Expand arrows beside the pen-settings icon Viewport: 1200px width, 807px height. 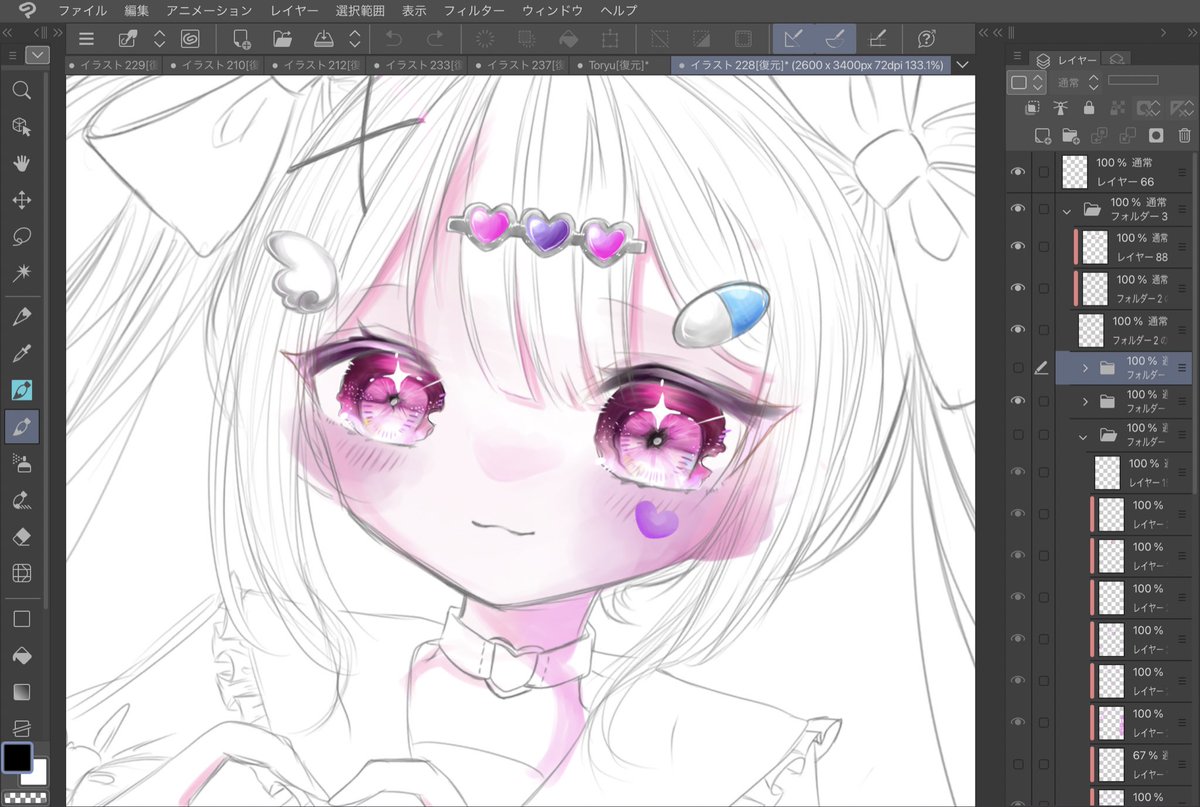(x=159, y=39)
